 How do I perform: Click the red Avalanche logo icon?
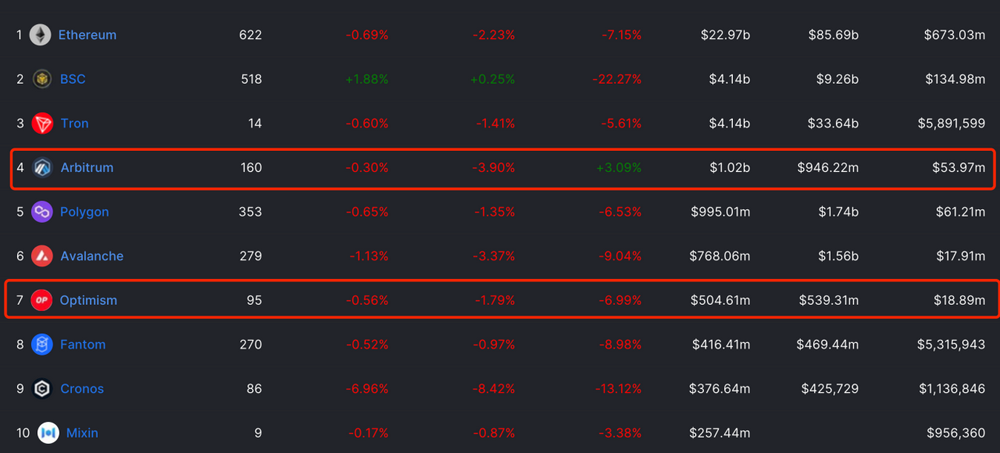pyautogui.click(x=41, y=256)
